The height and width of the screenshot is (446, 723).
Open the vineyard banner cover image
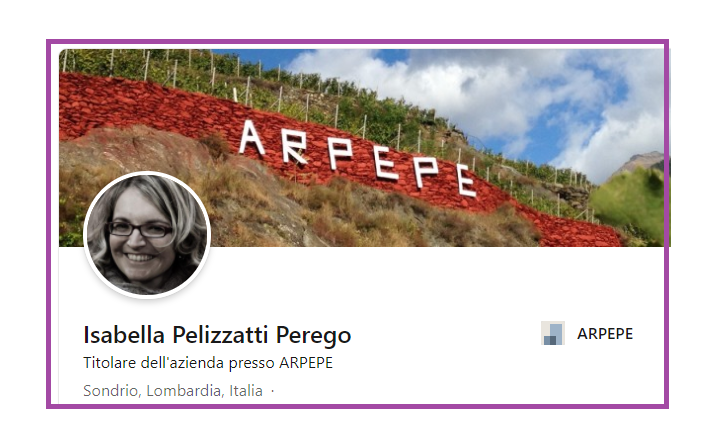(364, 148)
